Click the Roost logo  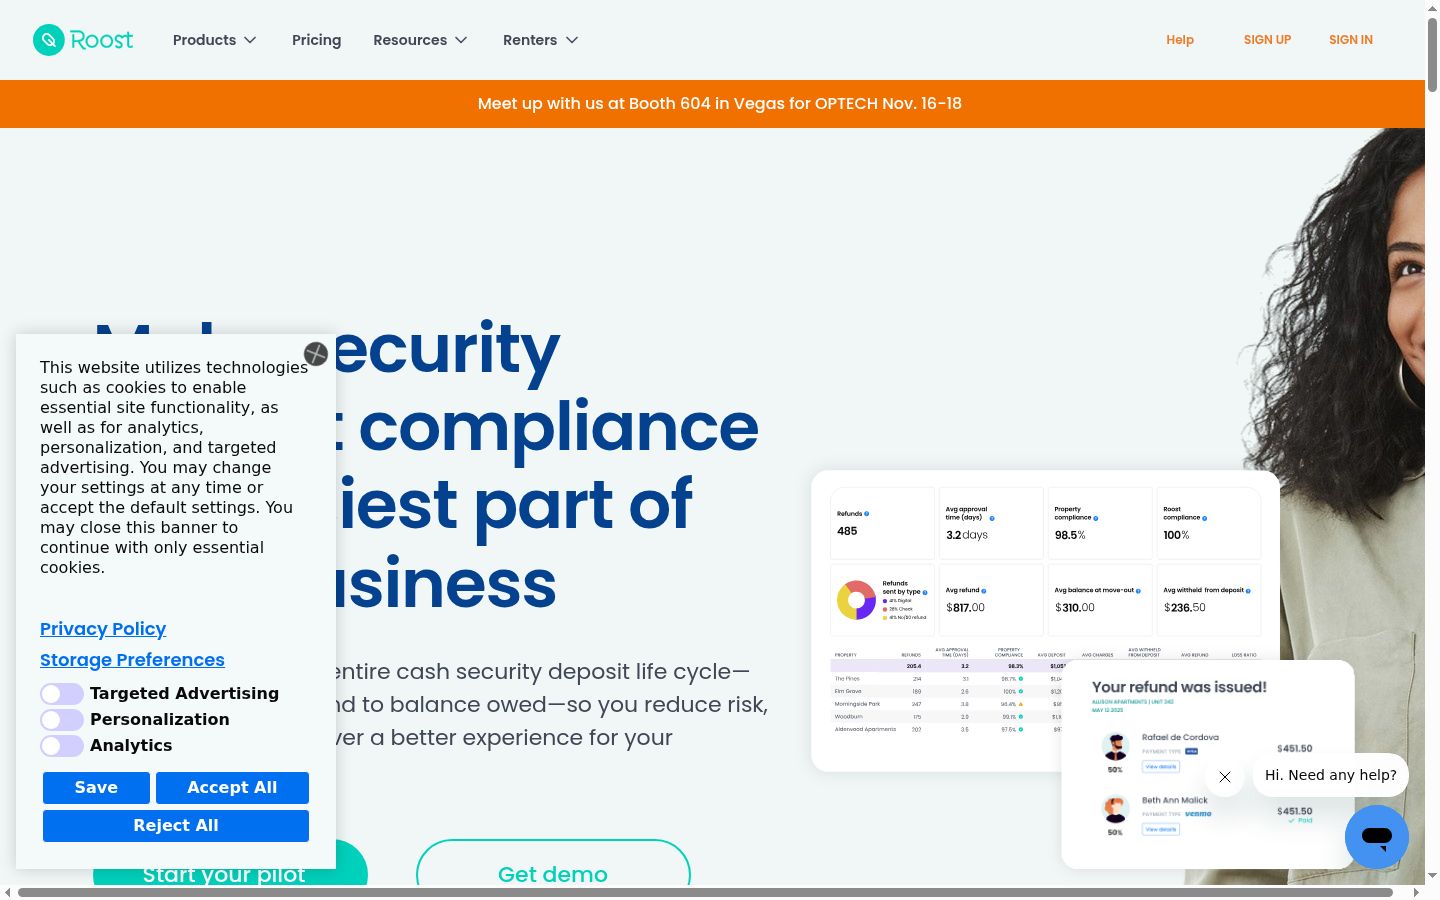83,40
